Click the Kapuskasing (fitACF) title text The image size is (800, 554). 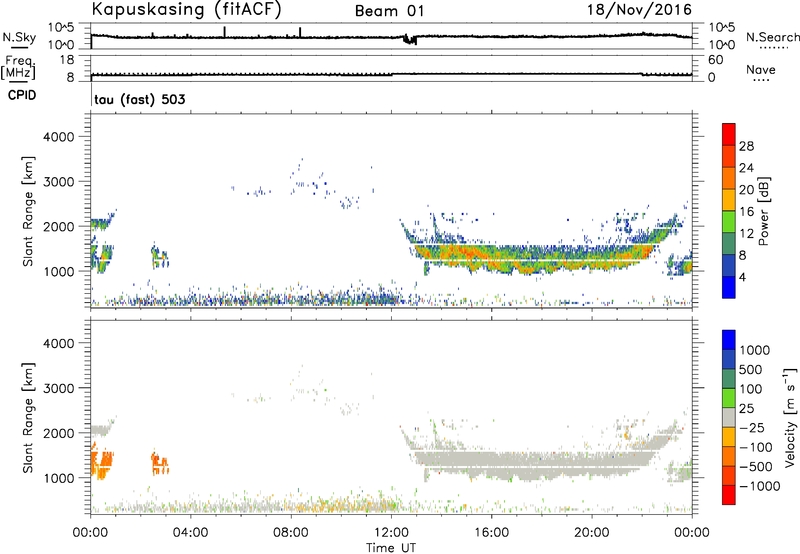click(186, 9)
